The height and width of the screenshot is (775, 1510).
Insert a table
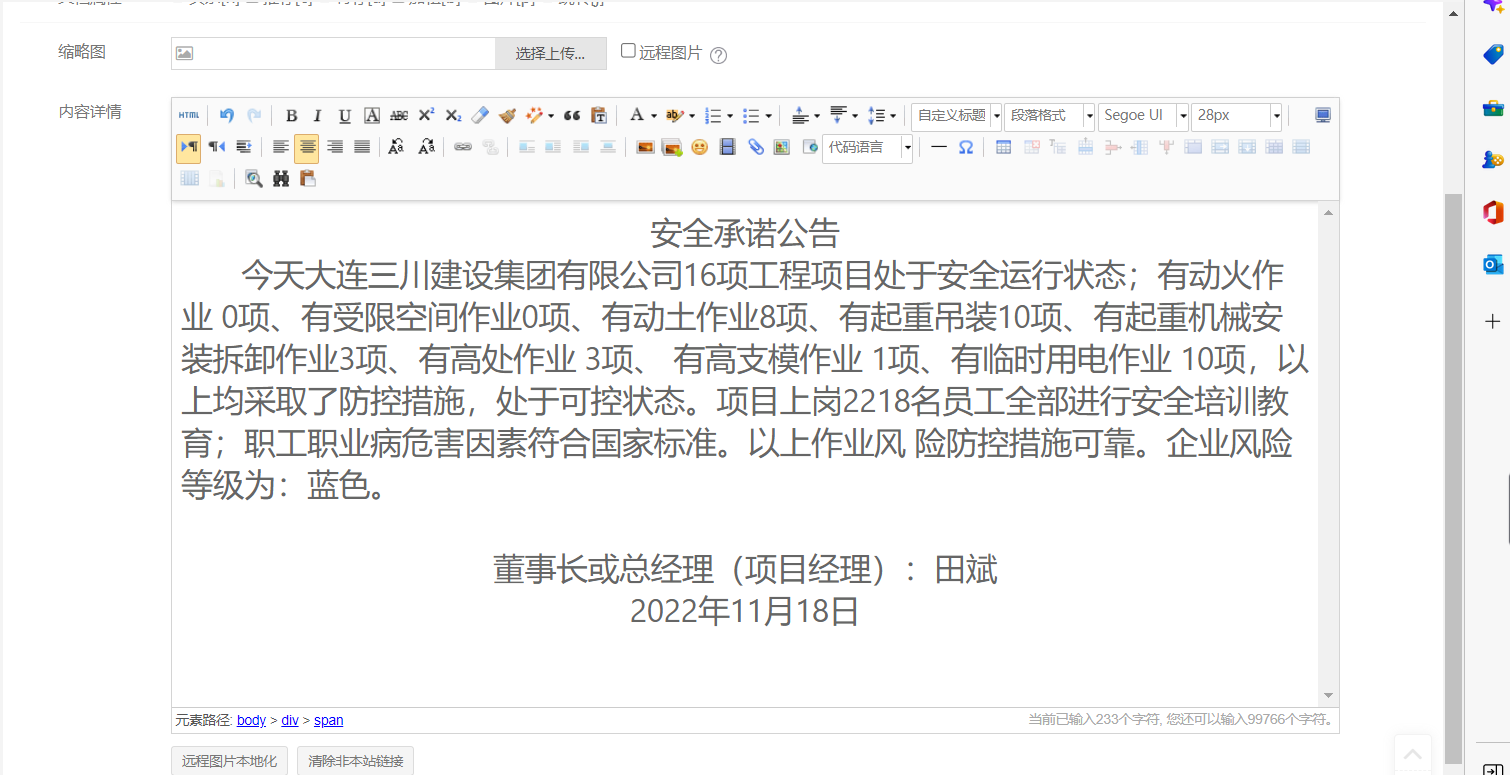1003,147
